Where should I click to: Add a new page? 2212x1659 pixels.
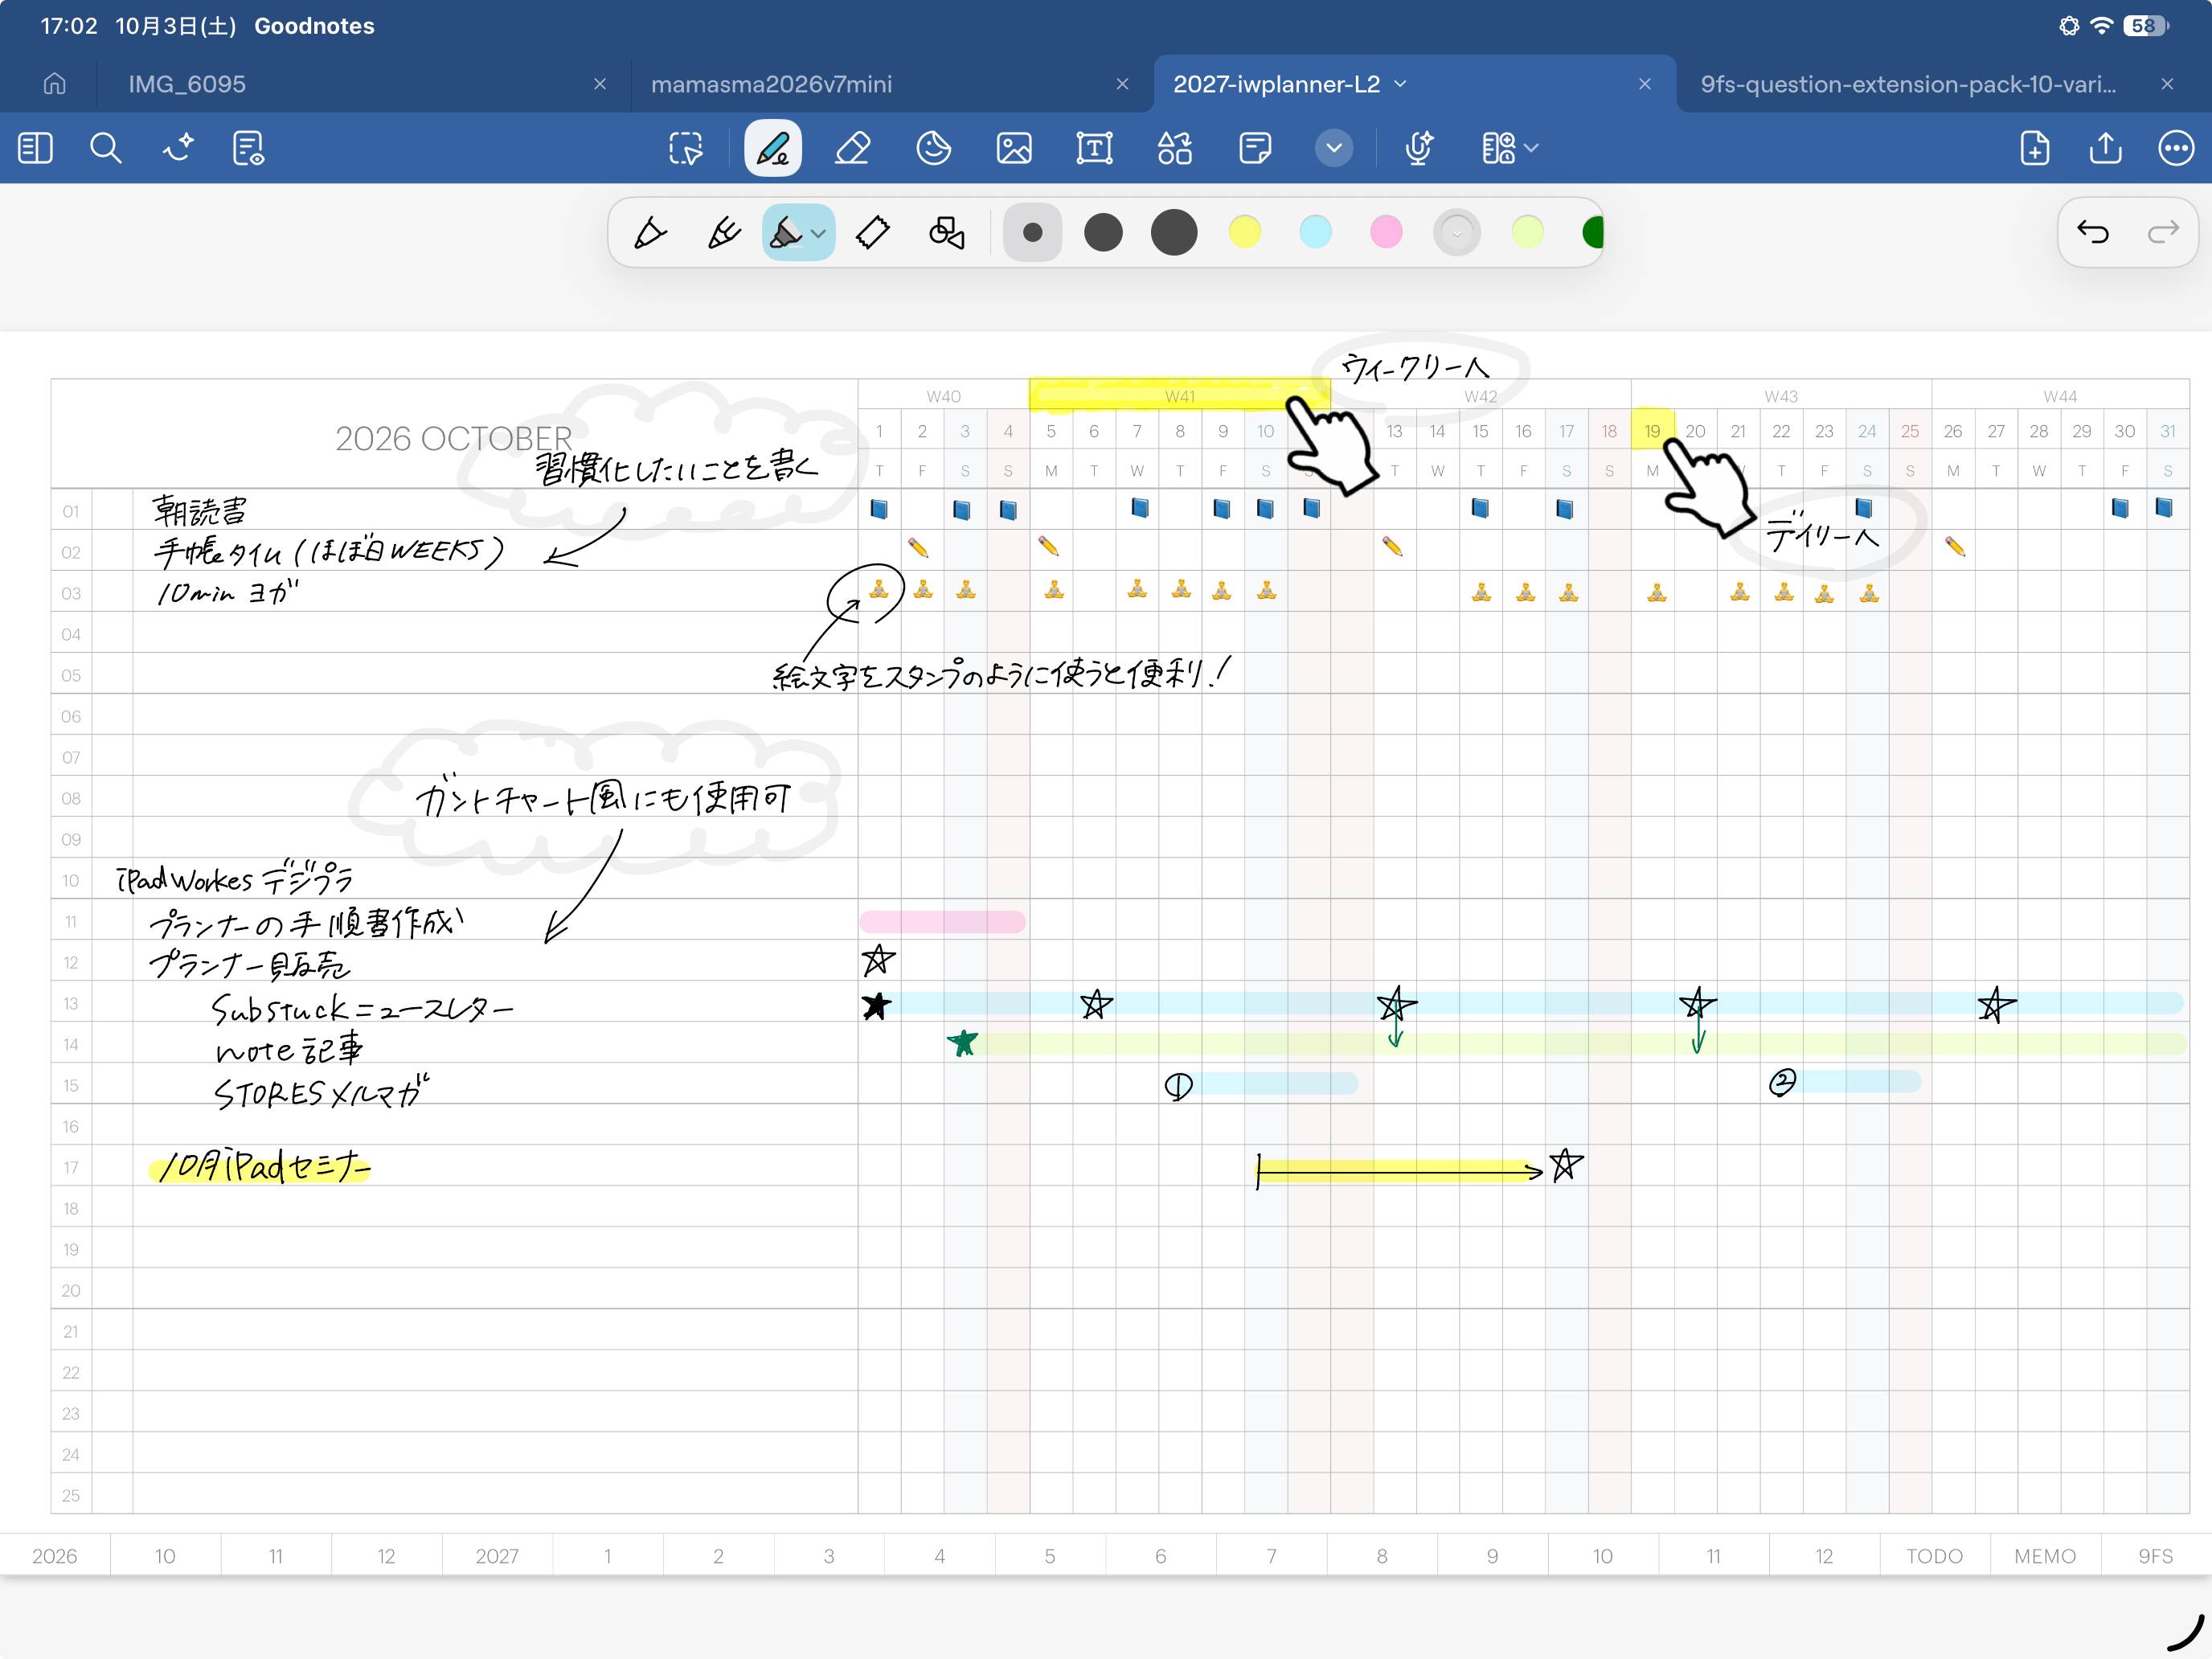pyautogui.click(x=2035, y=148)
